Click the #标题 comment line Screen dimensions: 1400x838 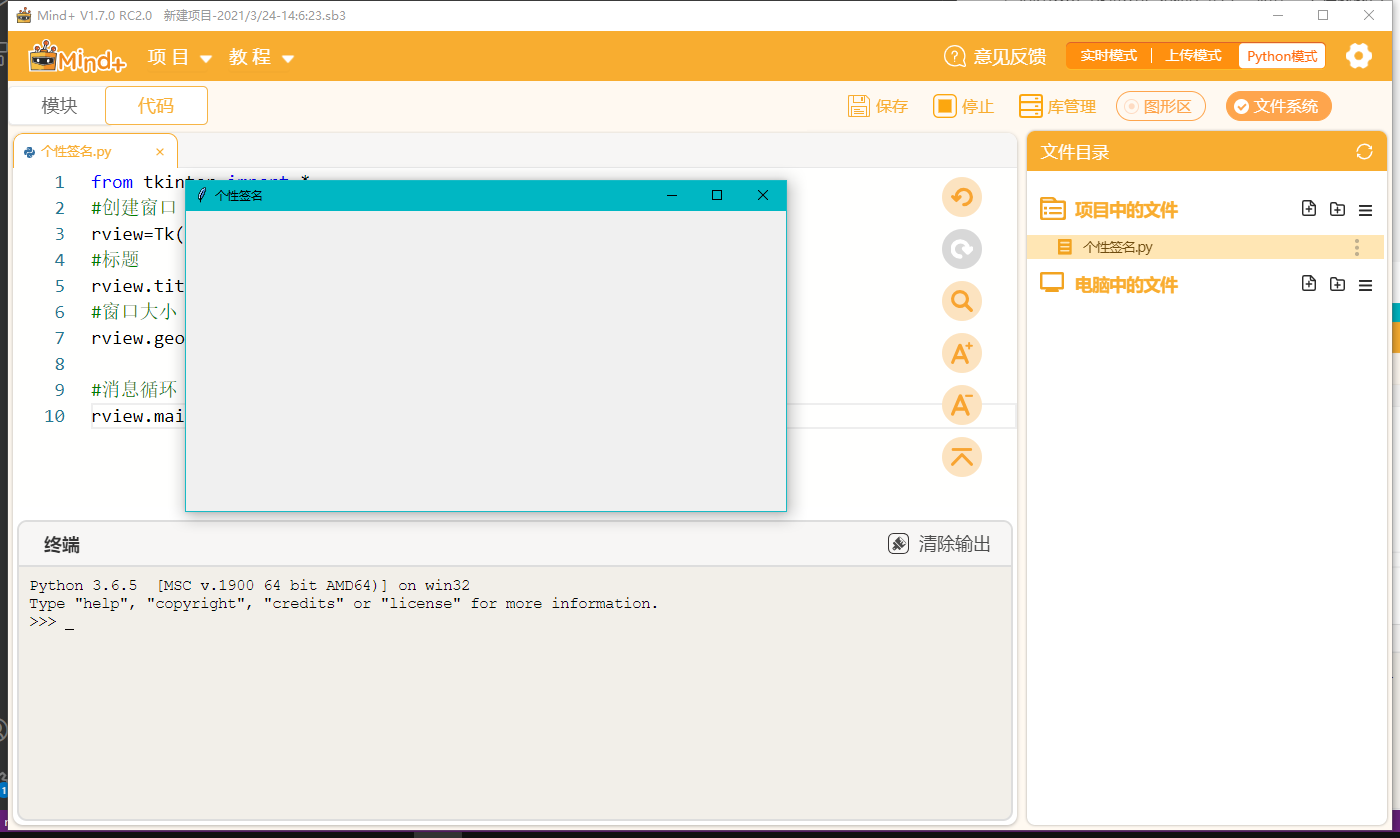114,260
